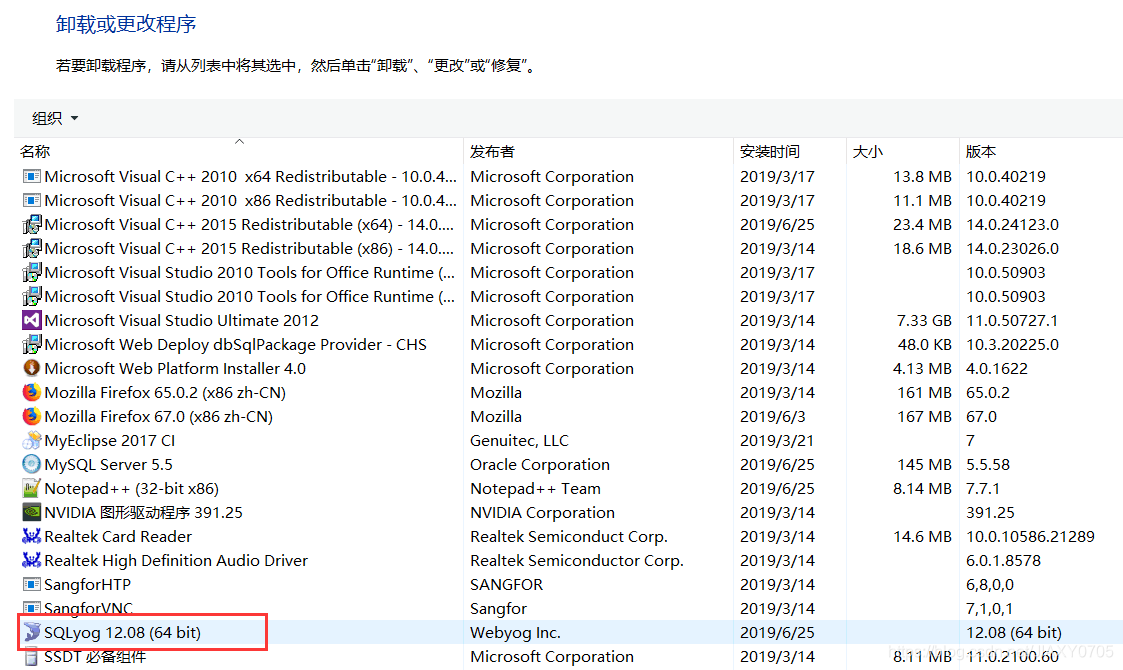Click the Visual Studio Ultimate 2012 icon
The height and width of the screenshot is (670, 1123).
[32, 320]
